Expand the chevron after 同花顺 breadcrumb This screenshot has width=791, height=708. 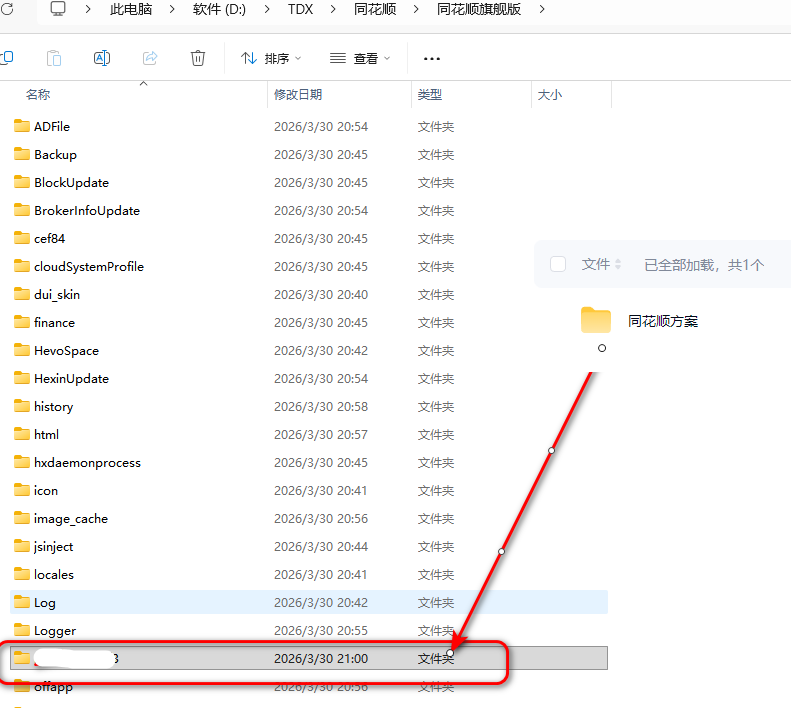(416, 9)
